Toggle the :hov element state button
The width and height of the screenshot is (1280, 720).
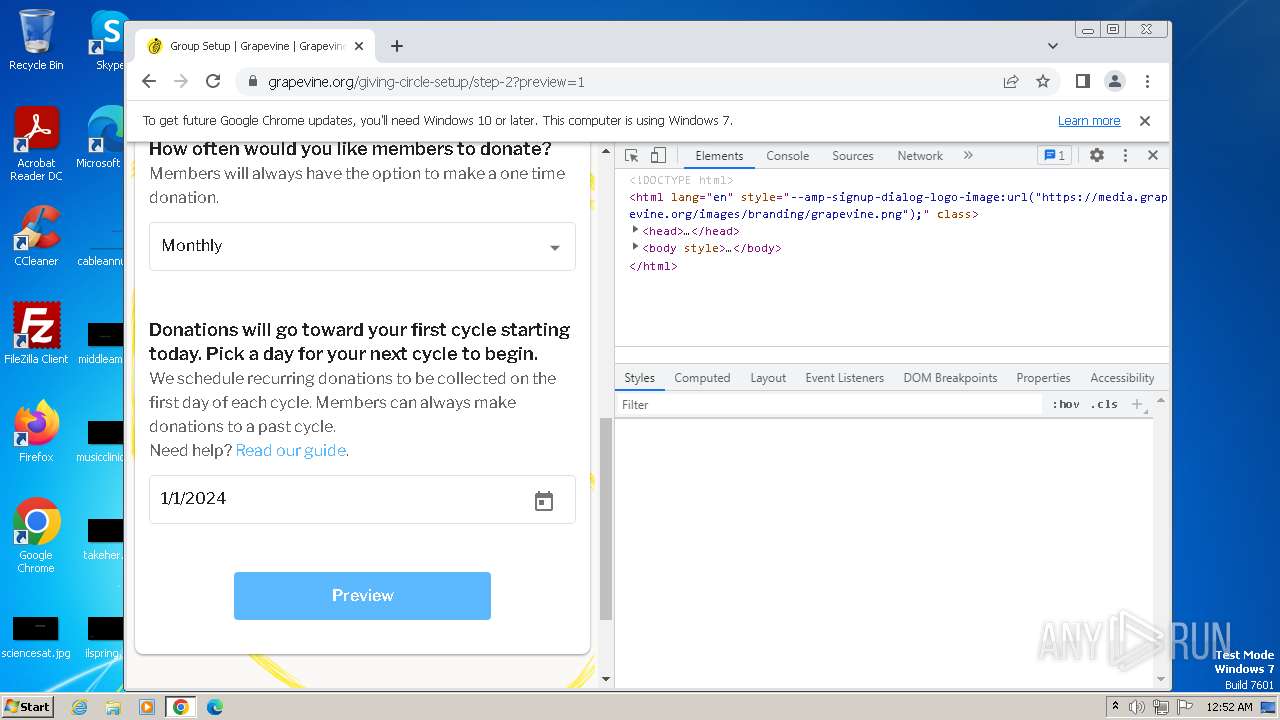pyautogui.click(x=1066, y=405)
